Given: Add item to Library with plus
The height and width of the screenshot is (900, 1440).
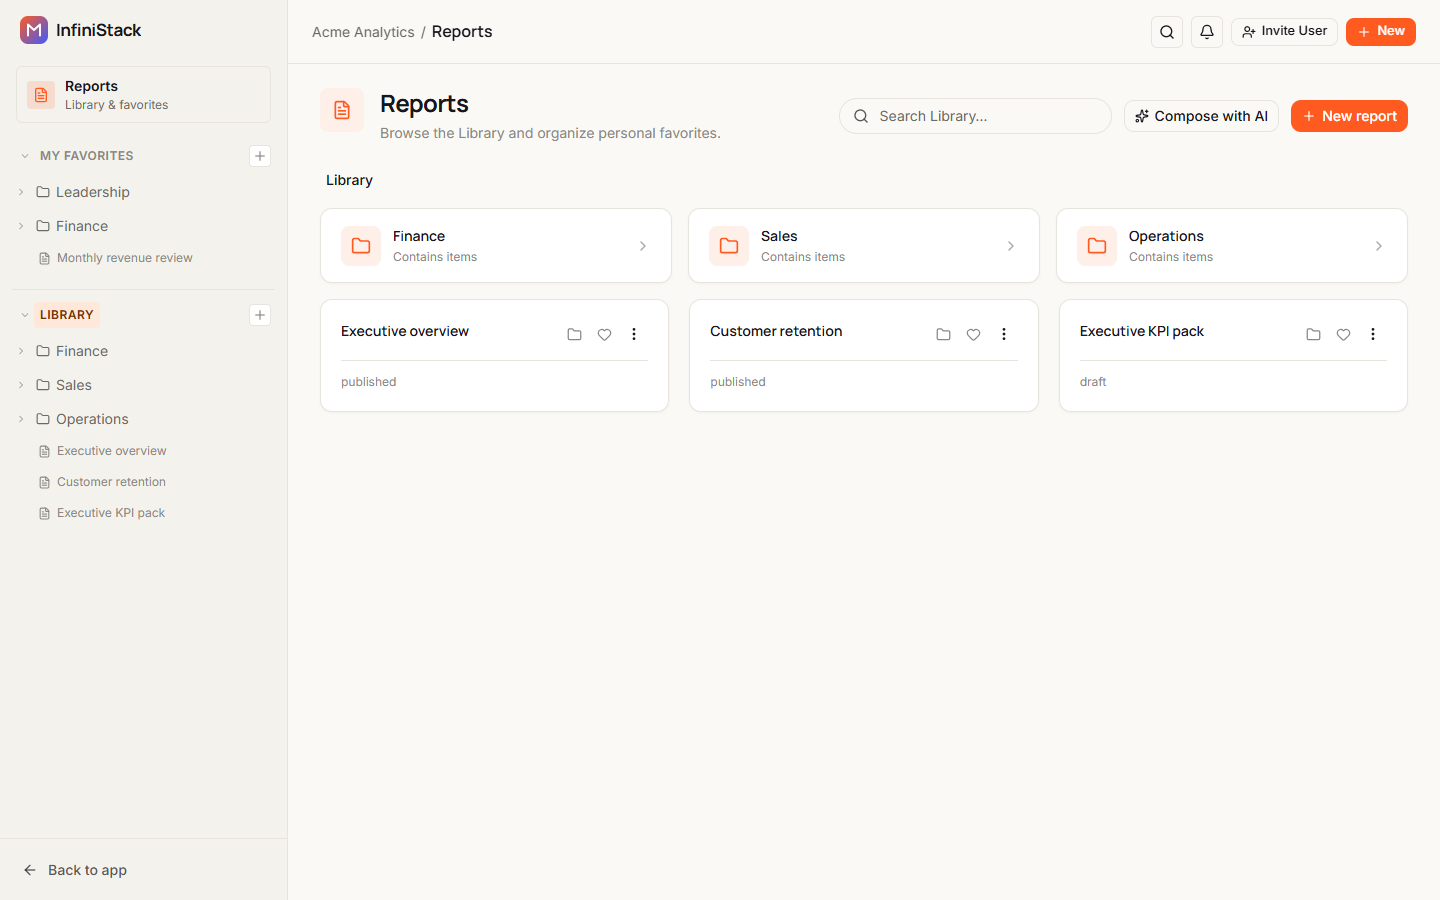Looking at the screenshot, I should coord(260,315).
